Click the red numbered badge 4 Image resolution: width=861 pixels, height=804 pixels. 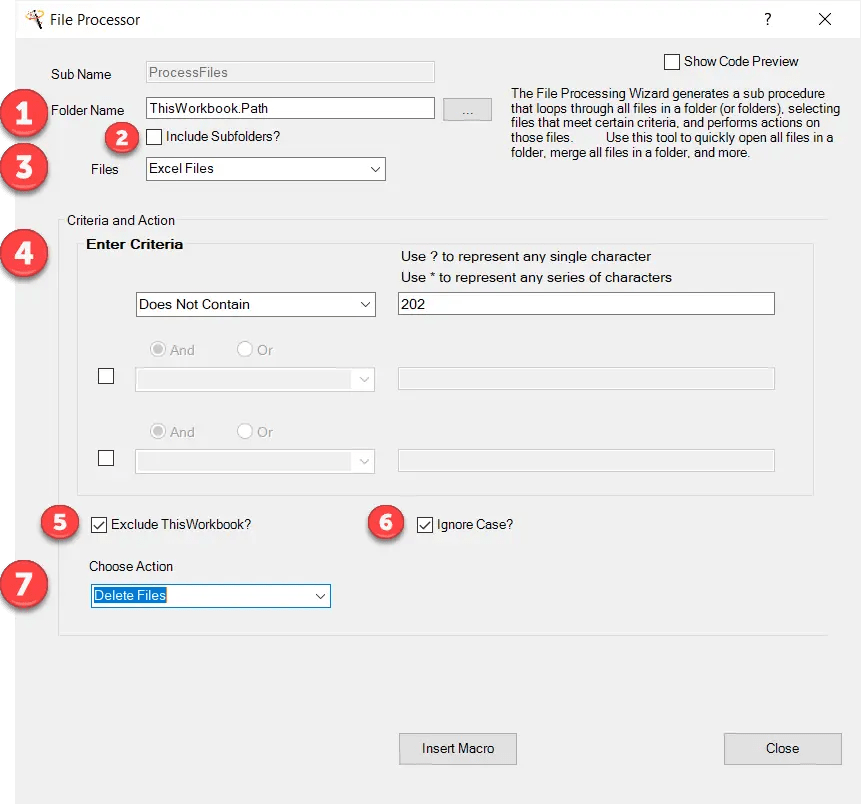pyautogui.click(x=24, y=256)
